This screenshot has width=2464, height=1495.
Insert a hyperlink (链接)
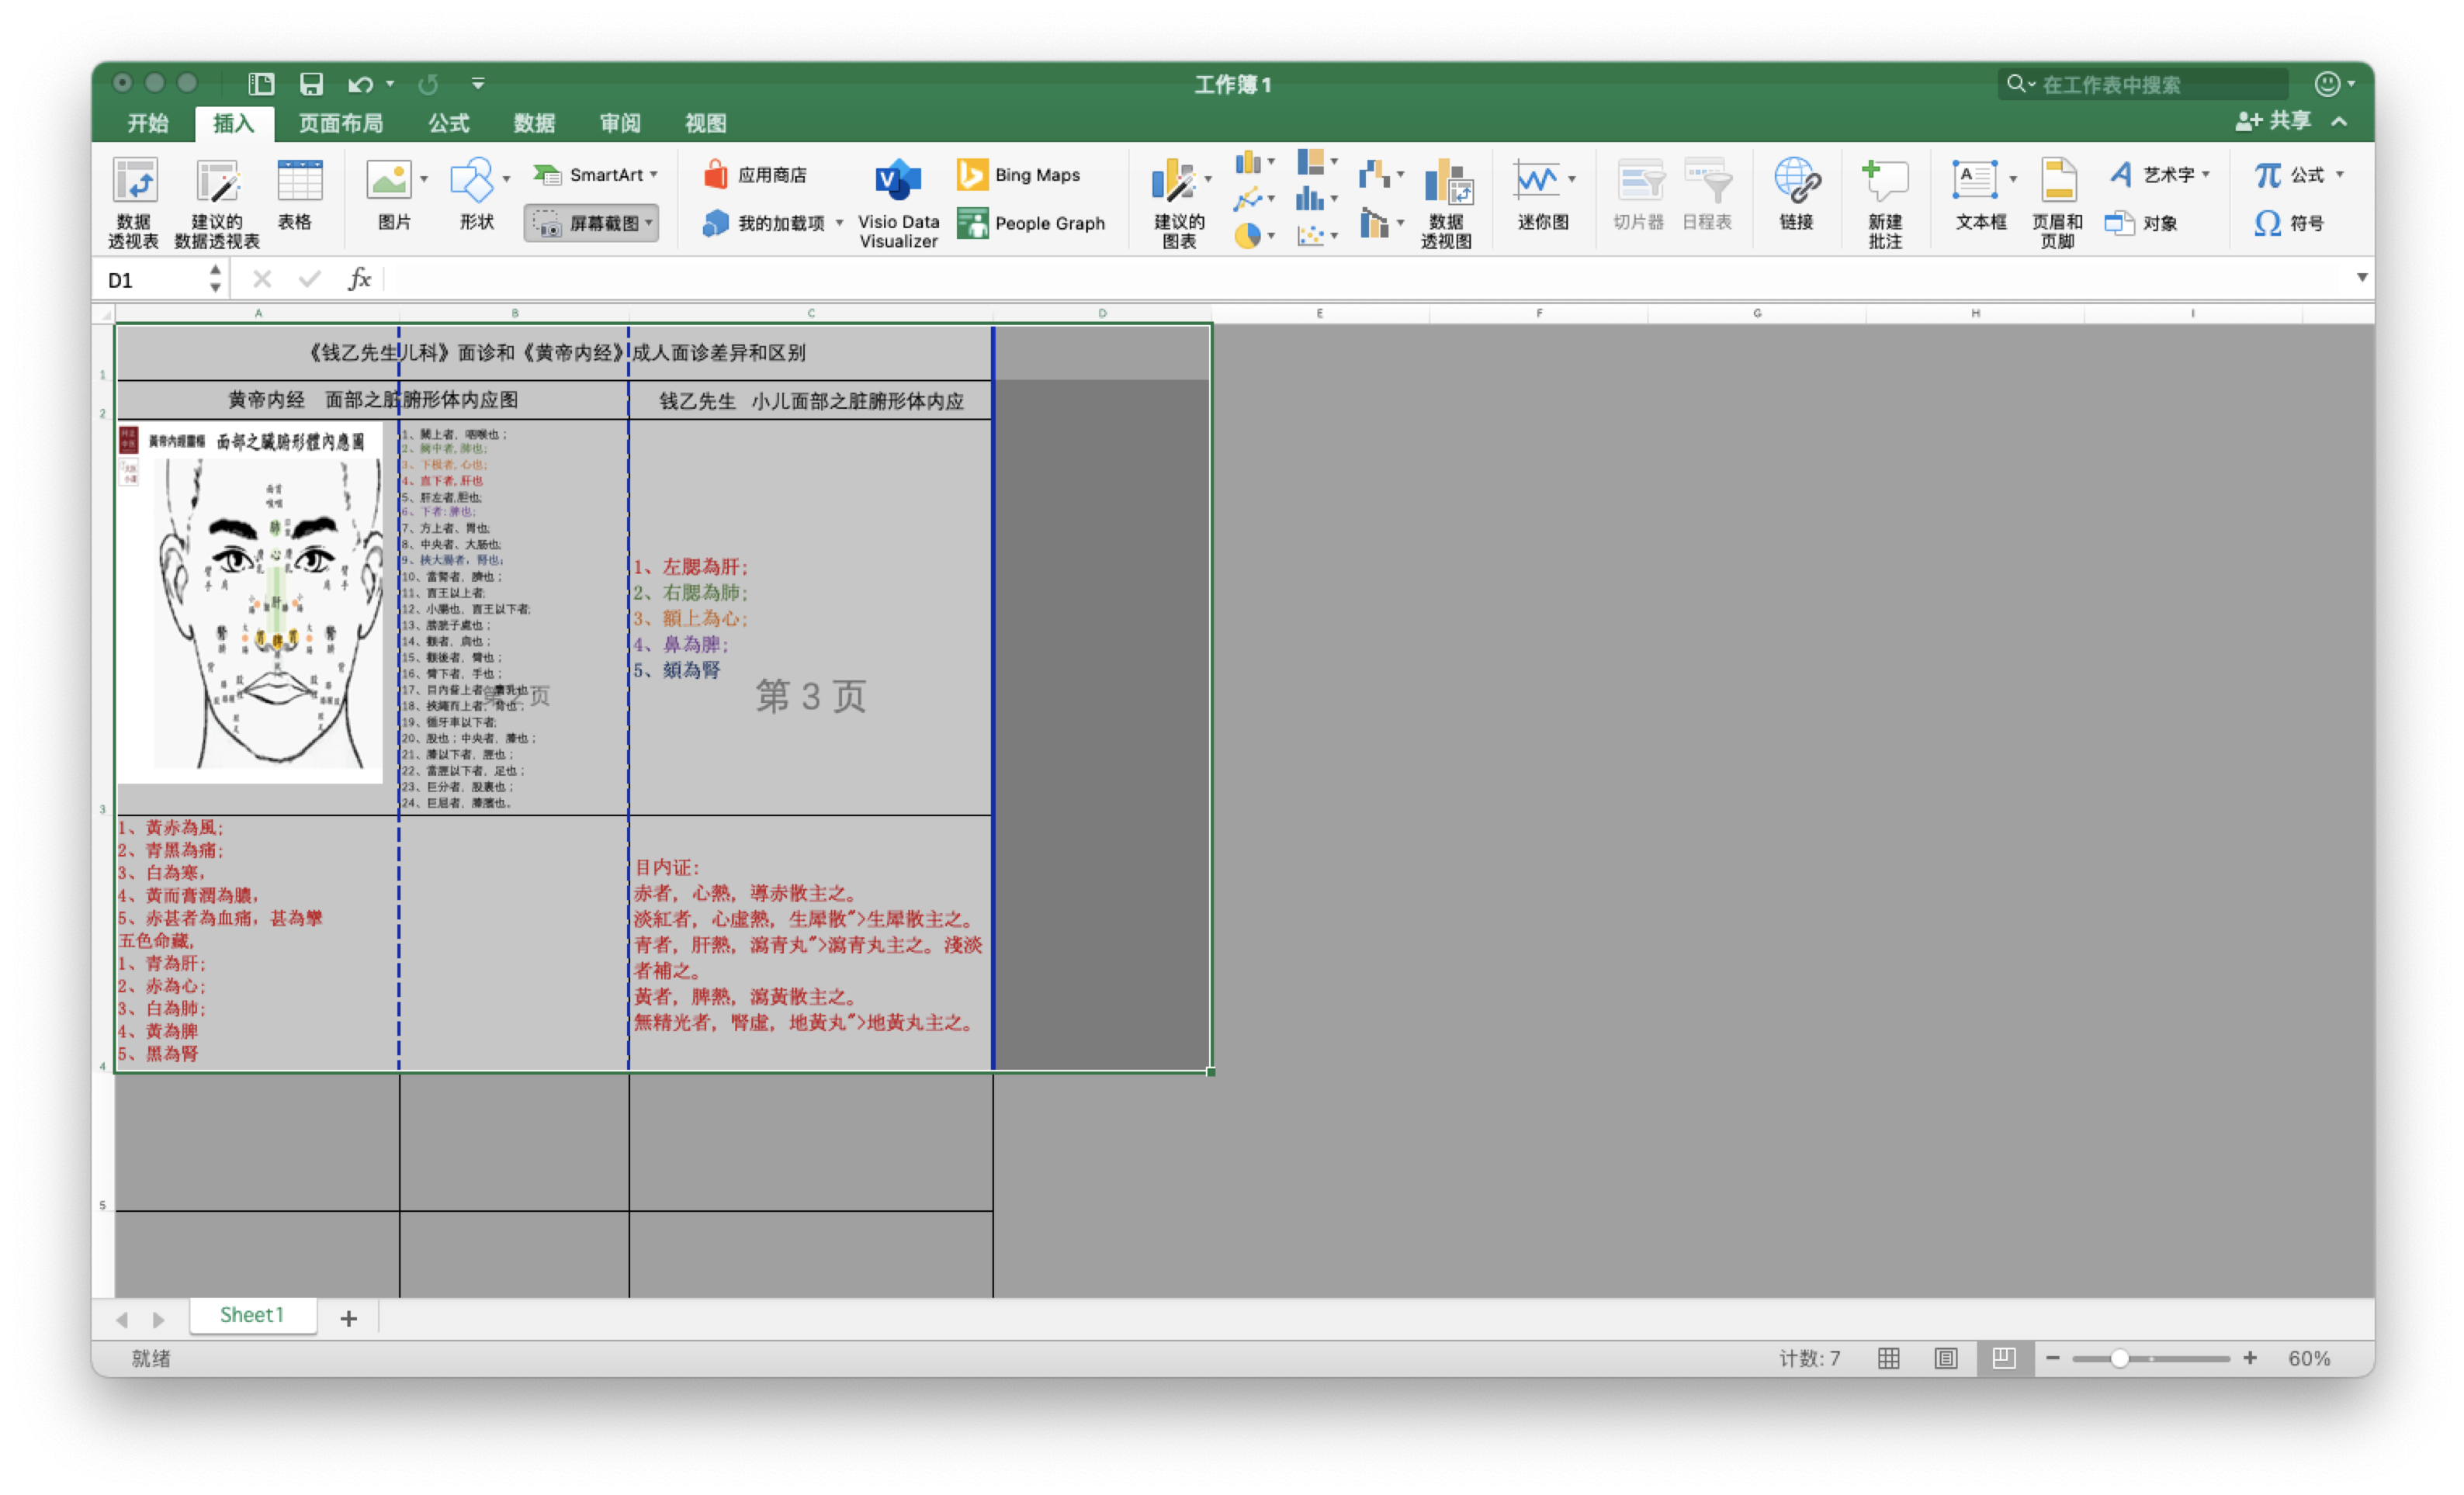[1797, 195]
